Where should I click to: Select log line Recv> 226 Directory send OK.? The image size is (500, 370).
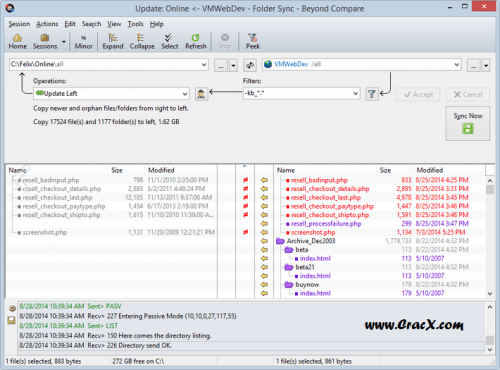pos(251,346)
